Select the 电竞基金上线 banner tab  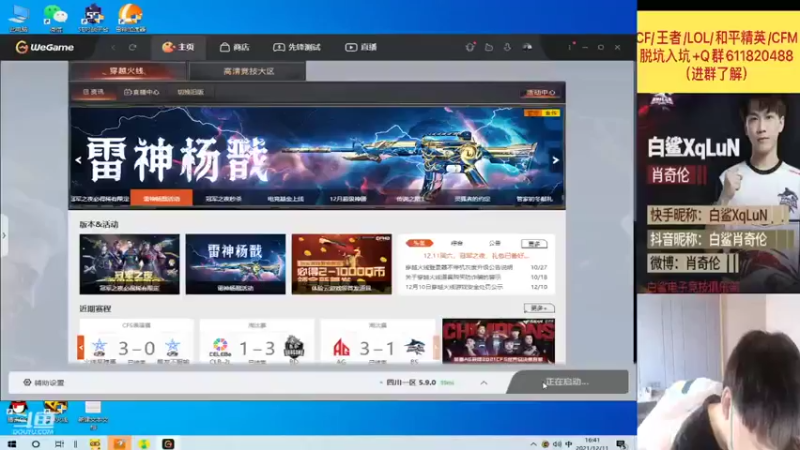pos(286,198)
